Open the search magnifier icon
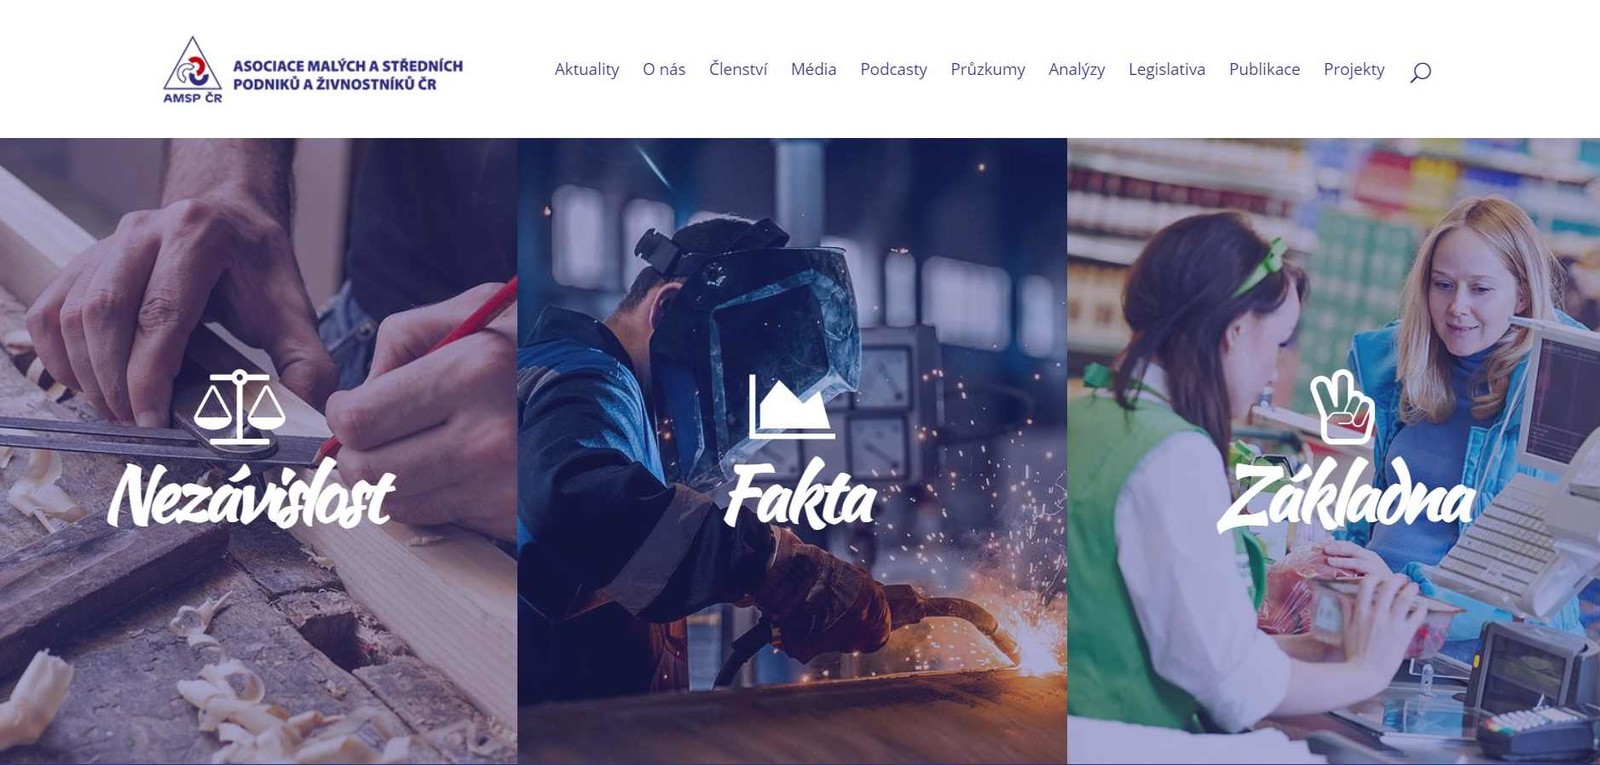The image size is (1600, 765). (1420, 72)
